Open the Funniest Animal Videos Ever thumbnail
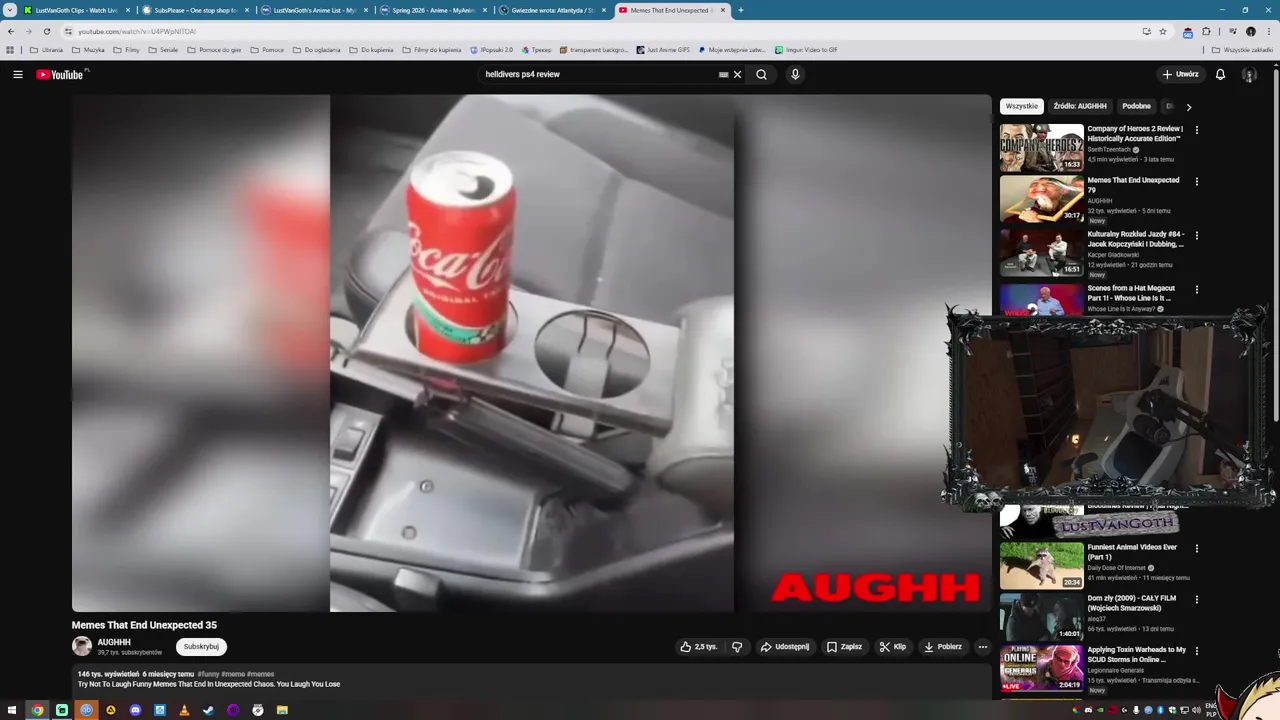Viewport: 1280px width, 720px height. click(x=1041, y=566)
